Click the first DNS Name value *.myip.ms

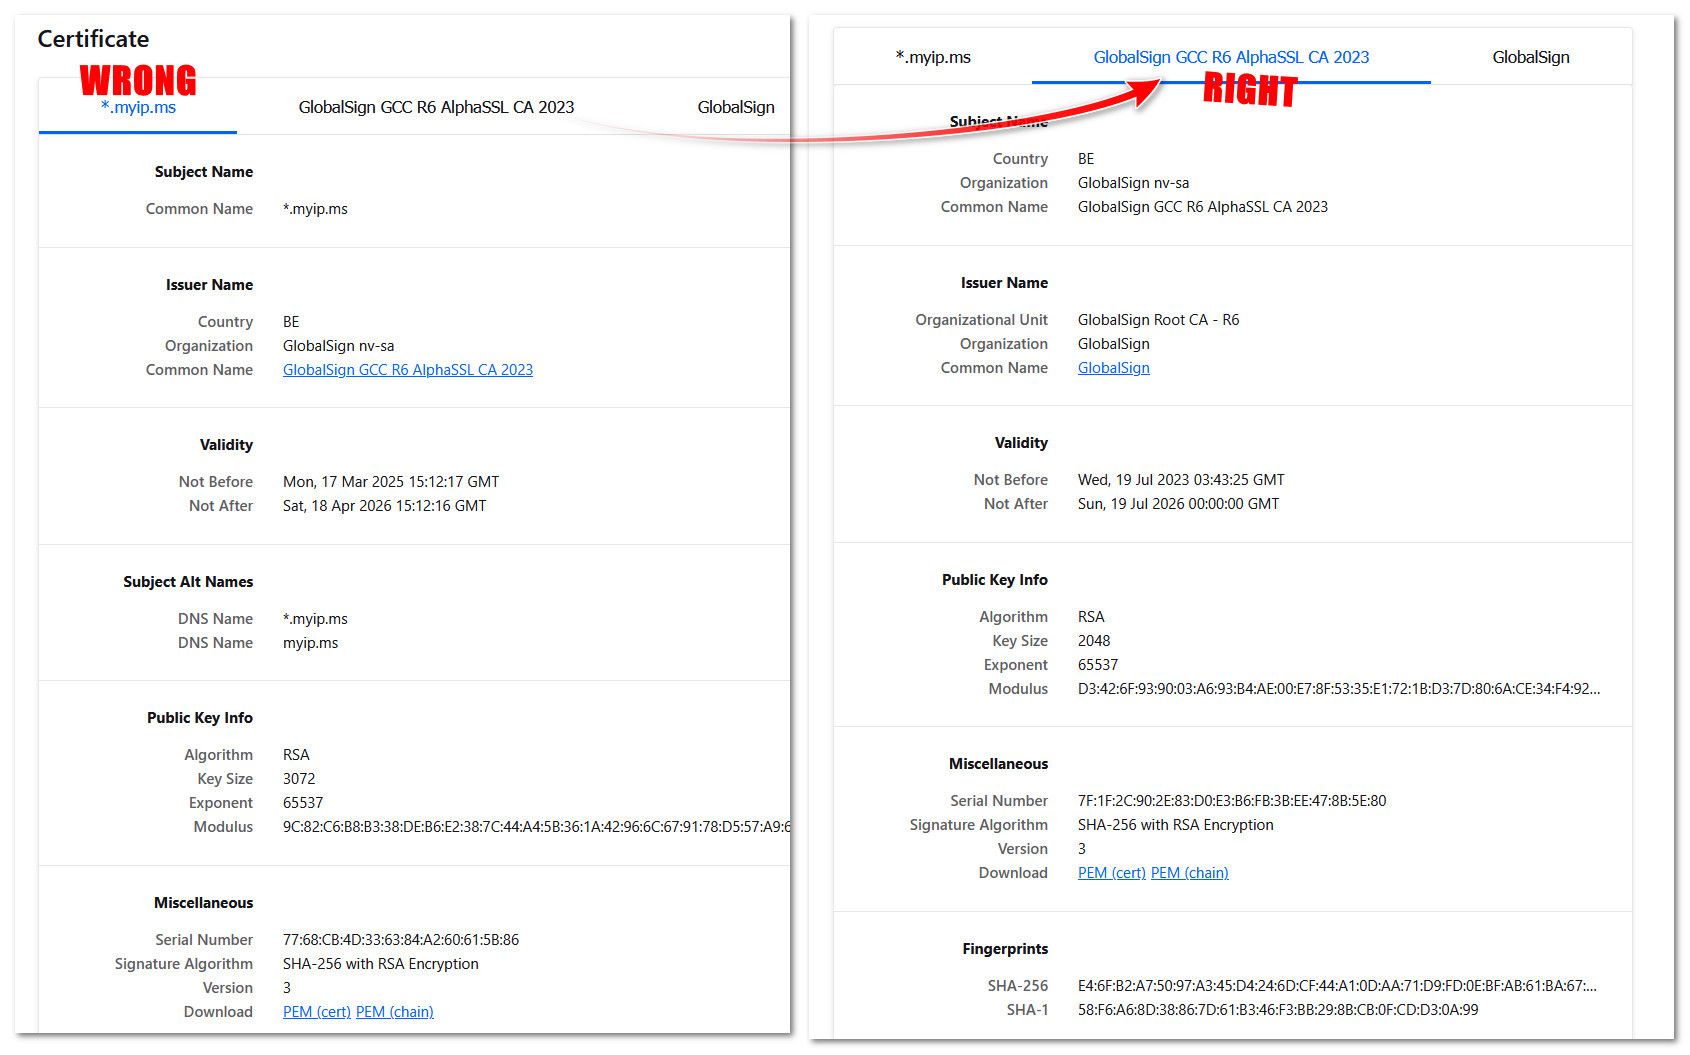[316, 619]
